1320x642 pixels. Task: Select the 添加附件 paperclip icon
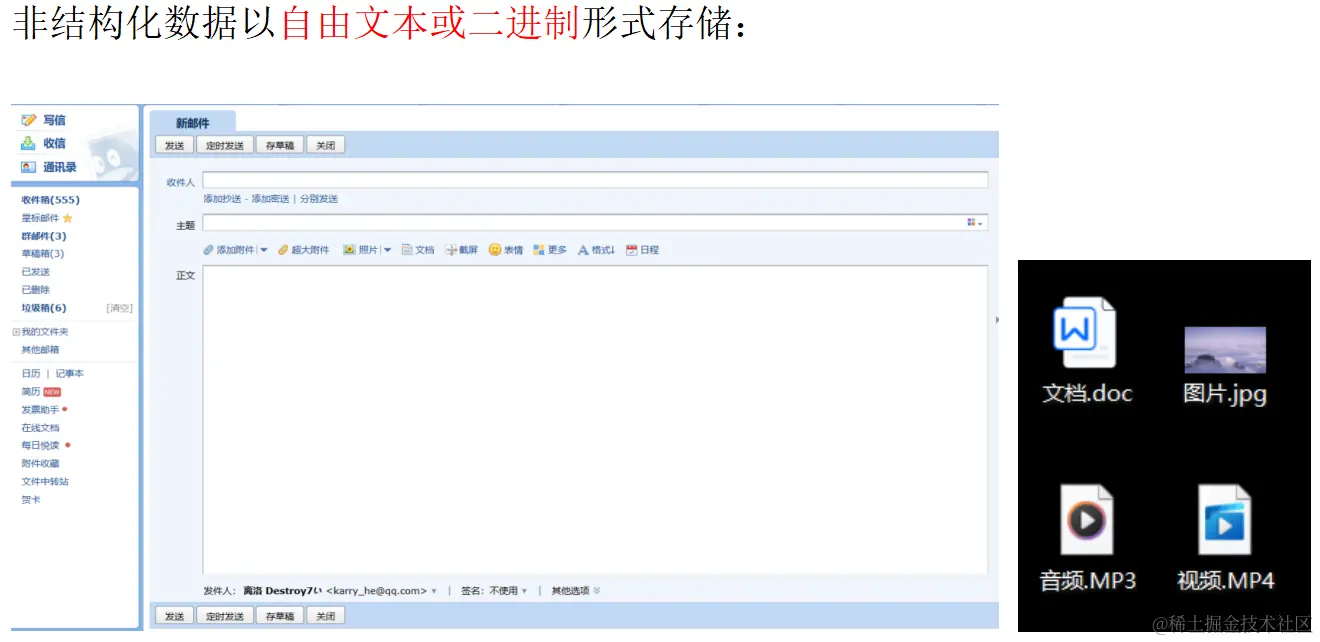pyautogui.click(x=206, y=250)
